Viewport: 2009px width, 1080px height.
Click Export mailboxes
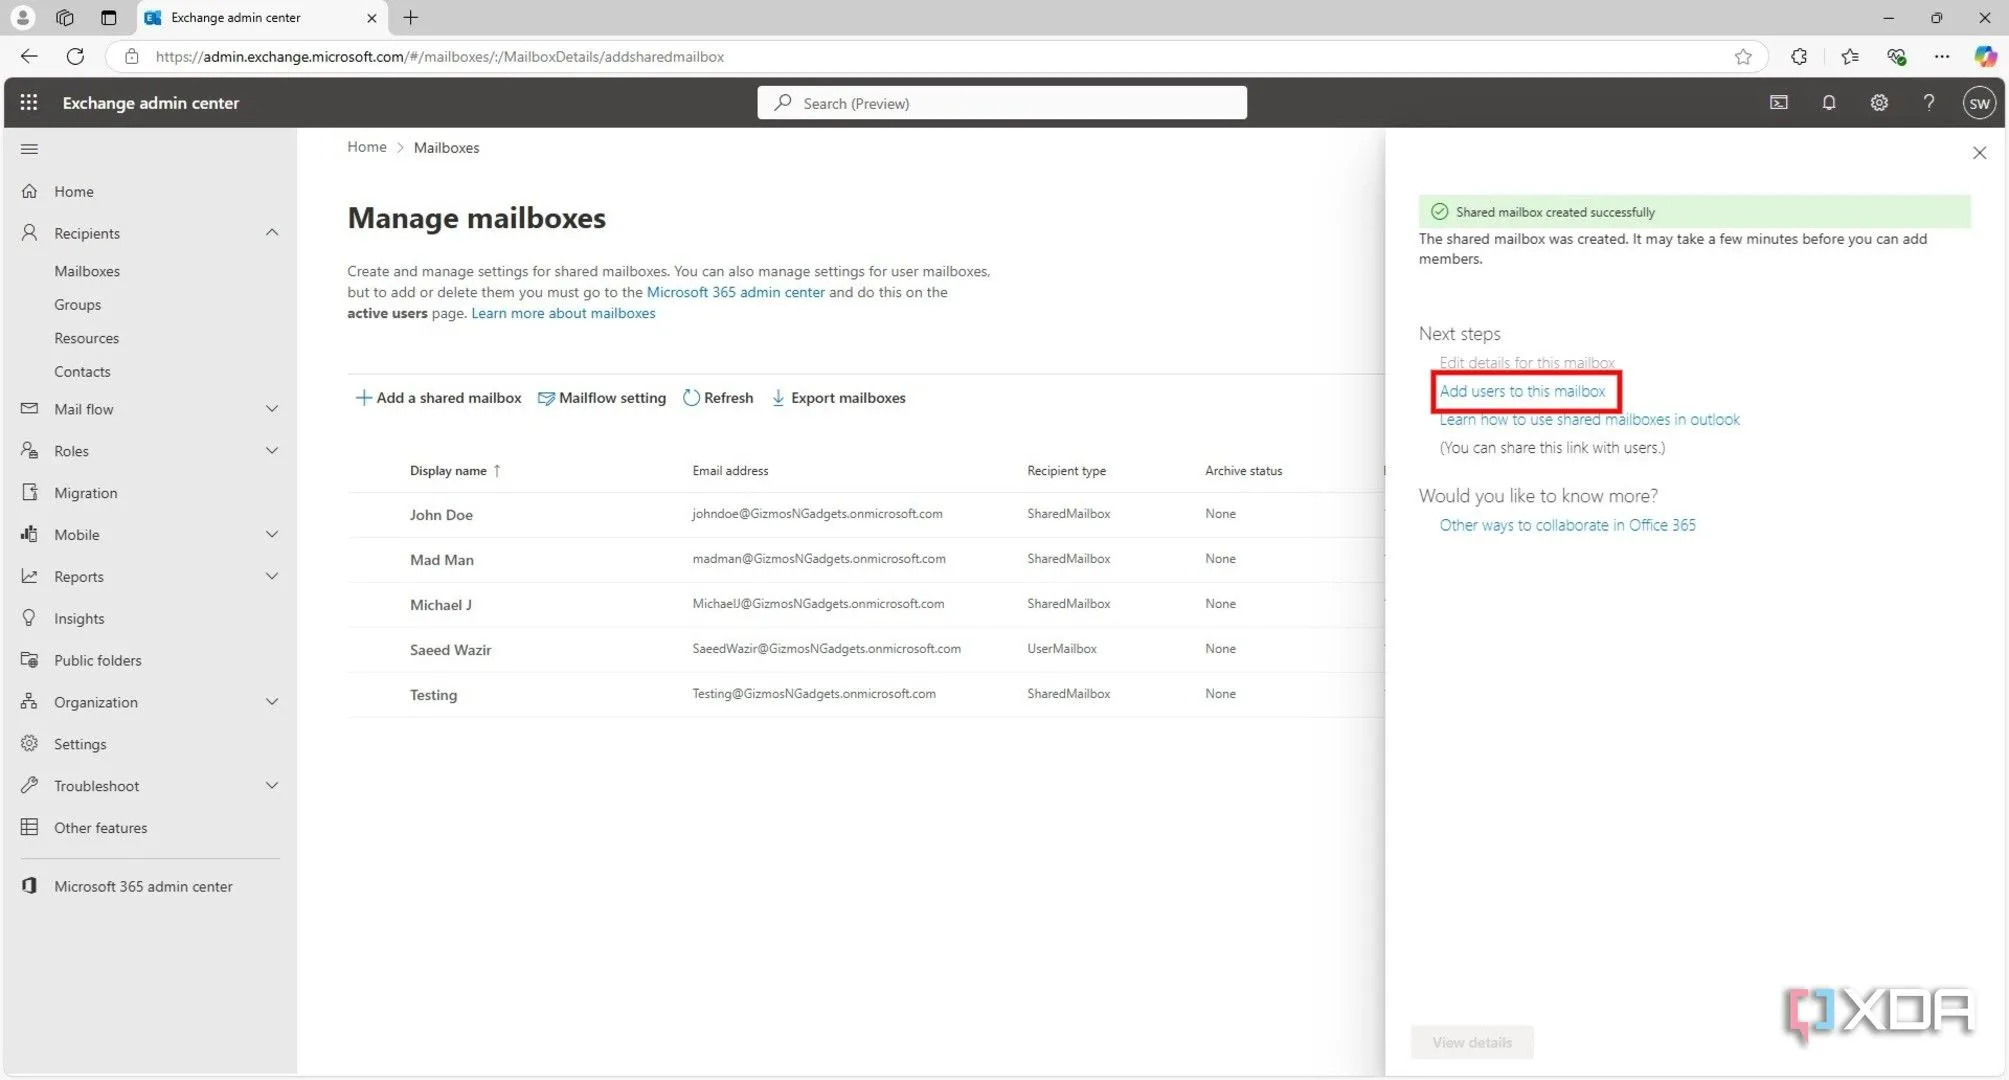pos(838,397)
